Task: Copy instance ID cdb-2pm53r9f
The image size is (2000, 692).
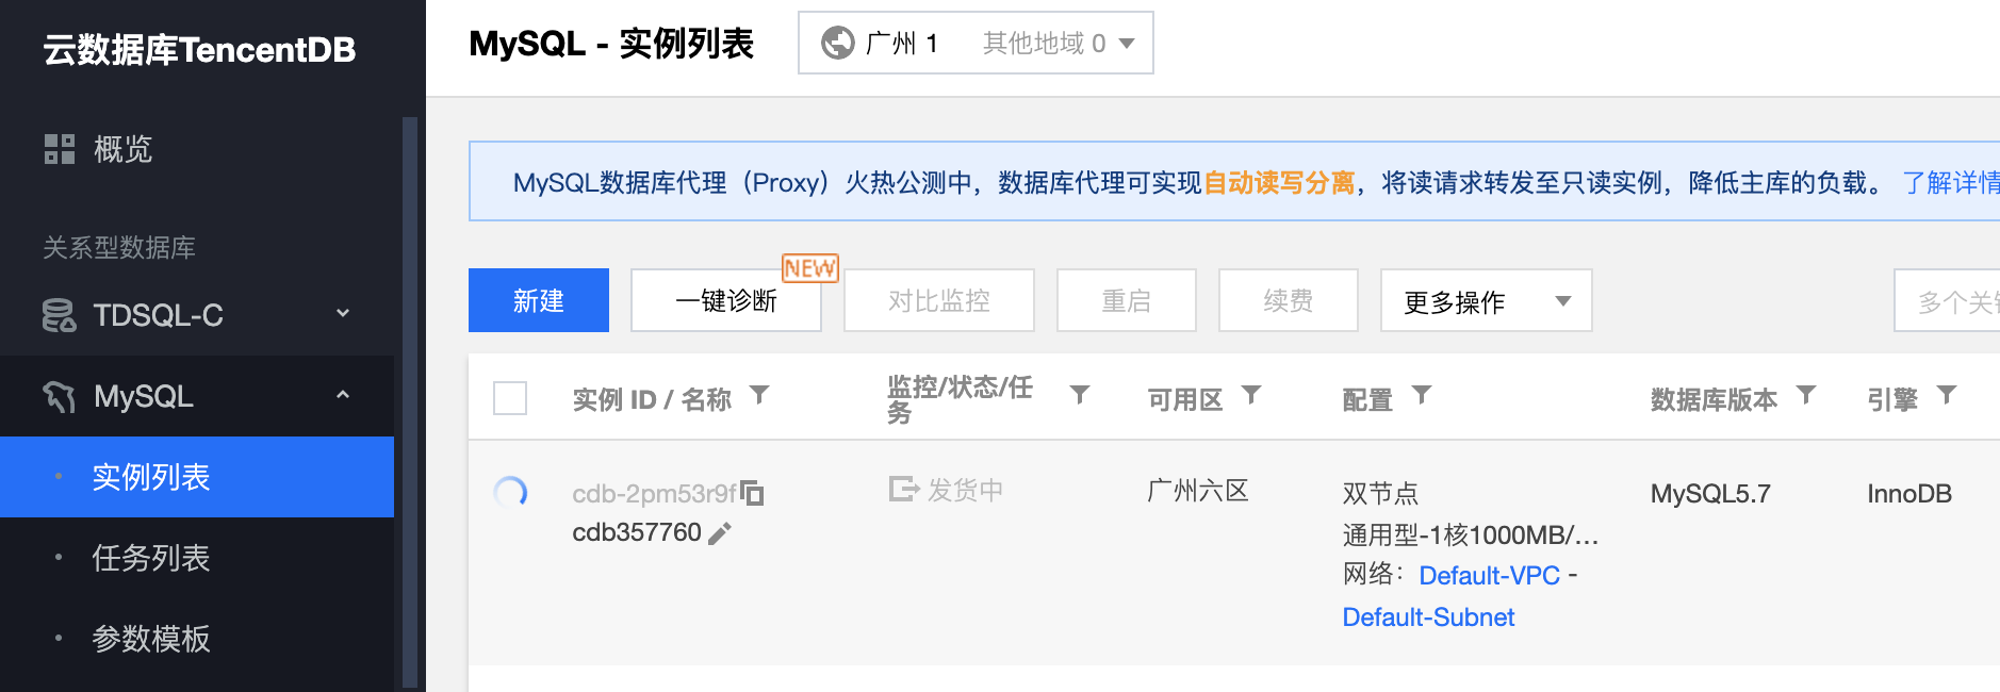Action: 752,493
